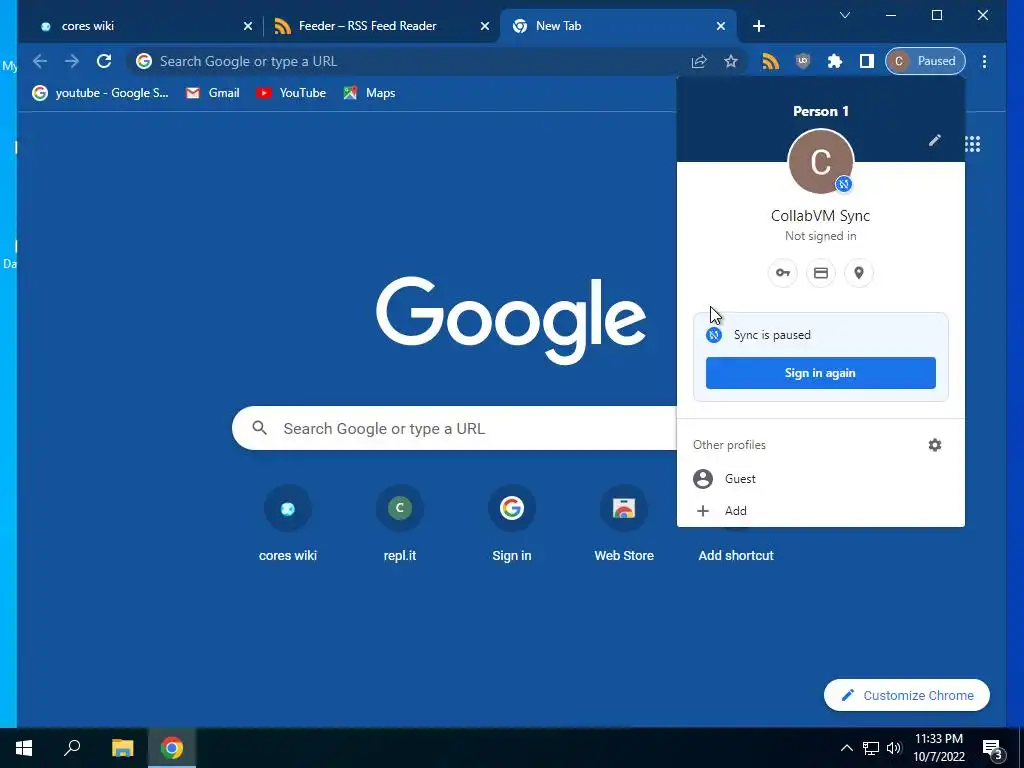
Task: Share this page icon in address bar
Action: 699,61
